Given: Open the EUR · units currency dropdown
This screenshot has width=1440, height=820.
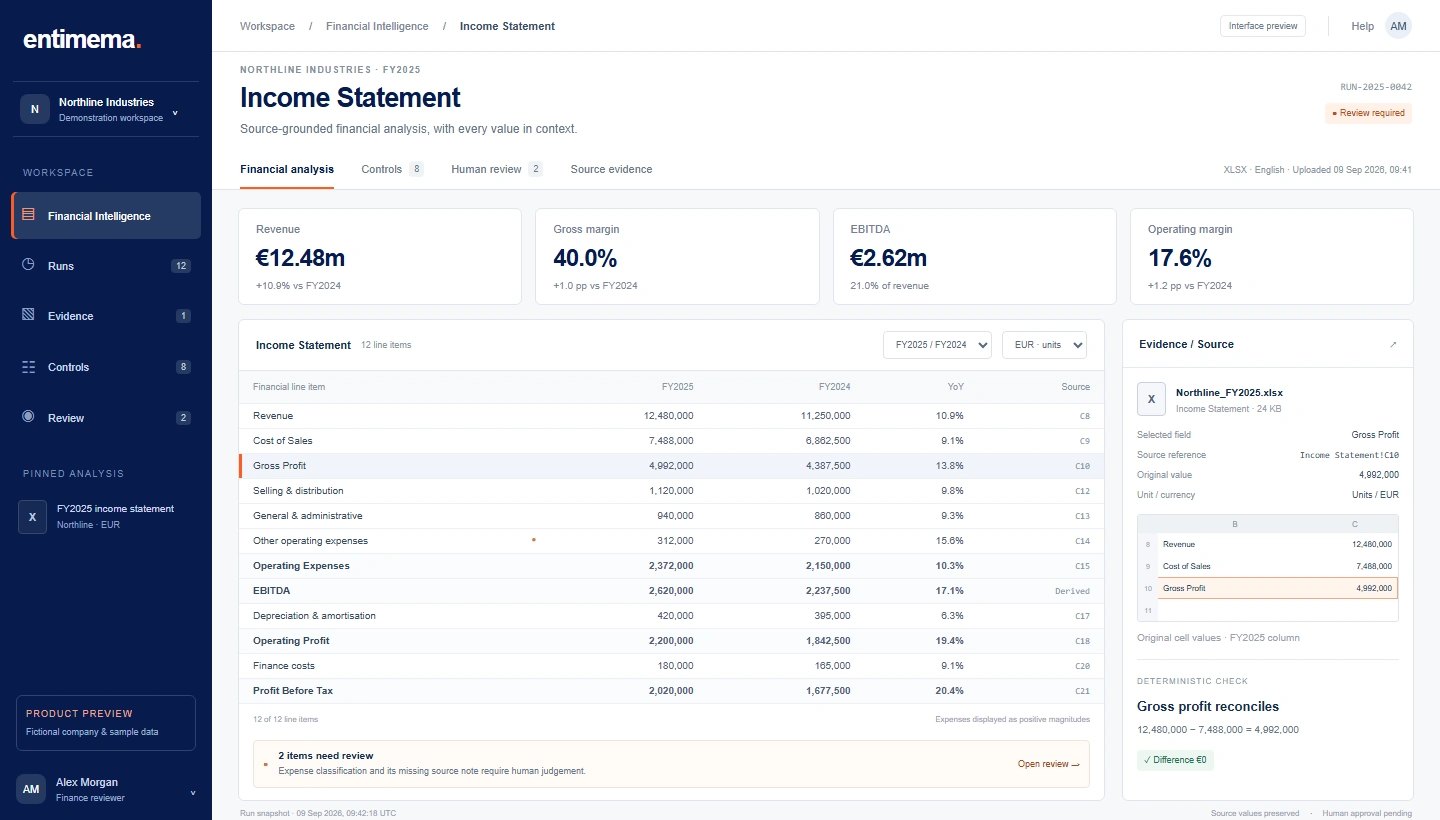Looking at the screenshot, I should coord(1044,345).
